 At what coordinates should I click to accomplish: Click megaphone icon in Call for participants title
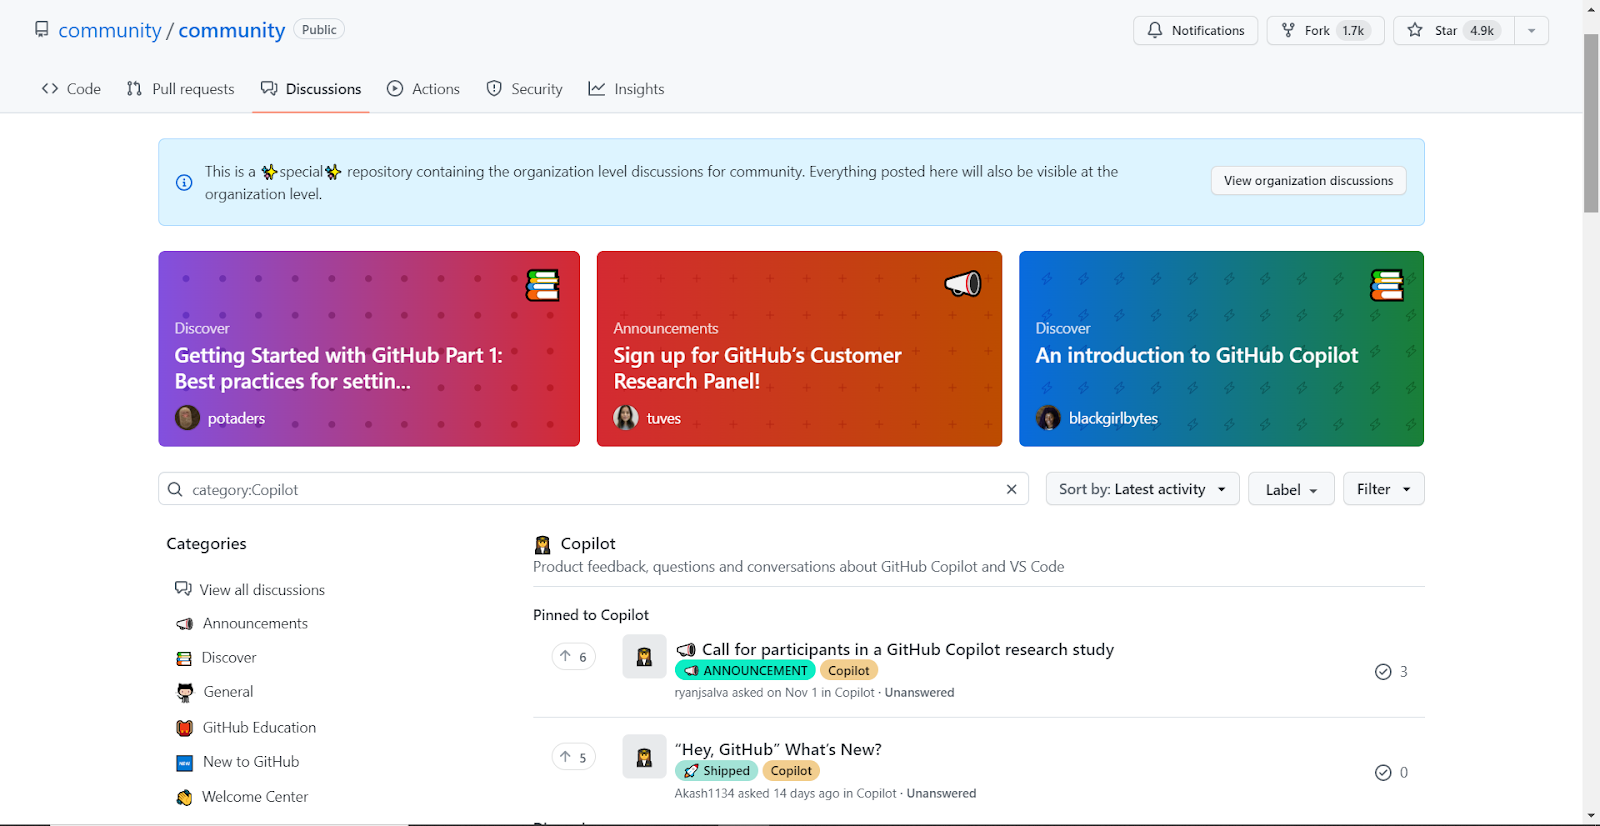[x=686, y=650]
